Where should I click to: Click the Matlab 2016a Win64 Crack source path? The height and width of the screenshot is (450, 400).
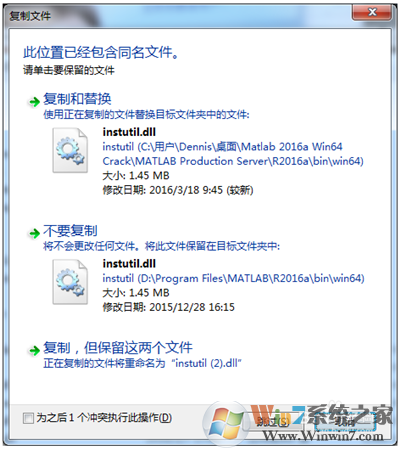click(x=233, y=154)
